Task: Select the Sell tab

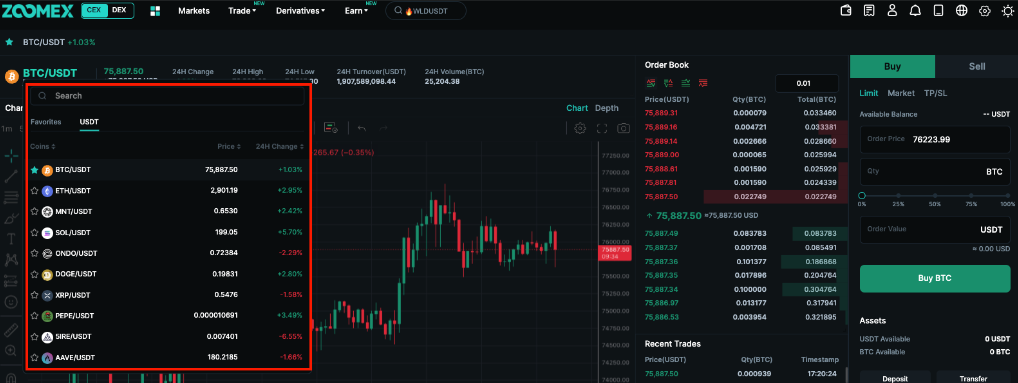Action: (x=976, y=66)
